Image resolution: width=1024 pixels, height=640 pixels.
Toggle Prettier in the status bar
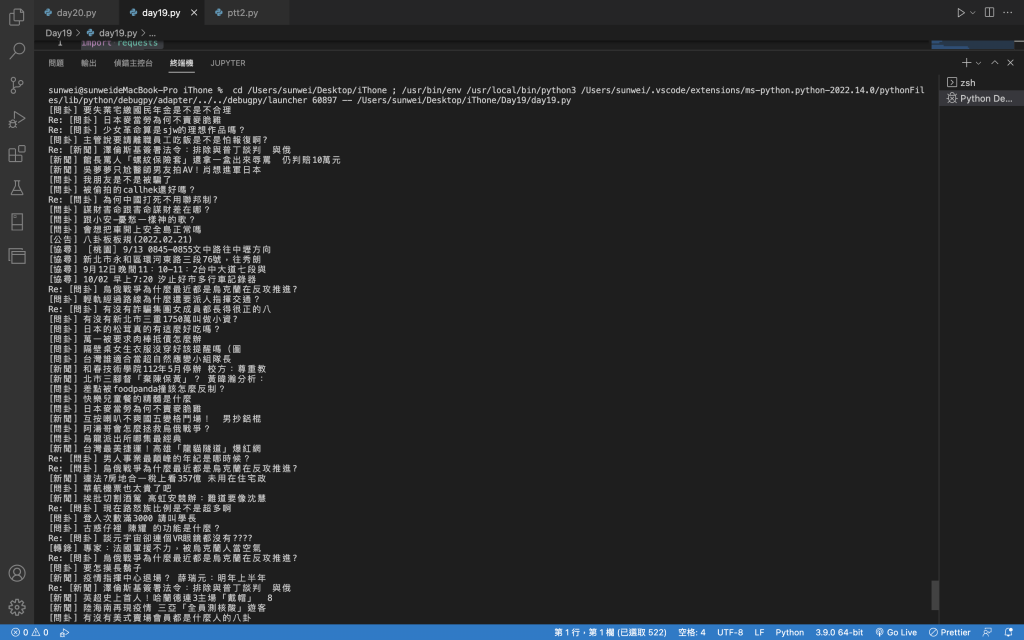(x=950, y=632)
